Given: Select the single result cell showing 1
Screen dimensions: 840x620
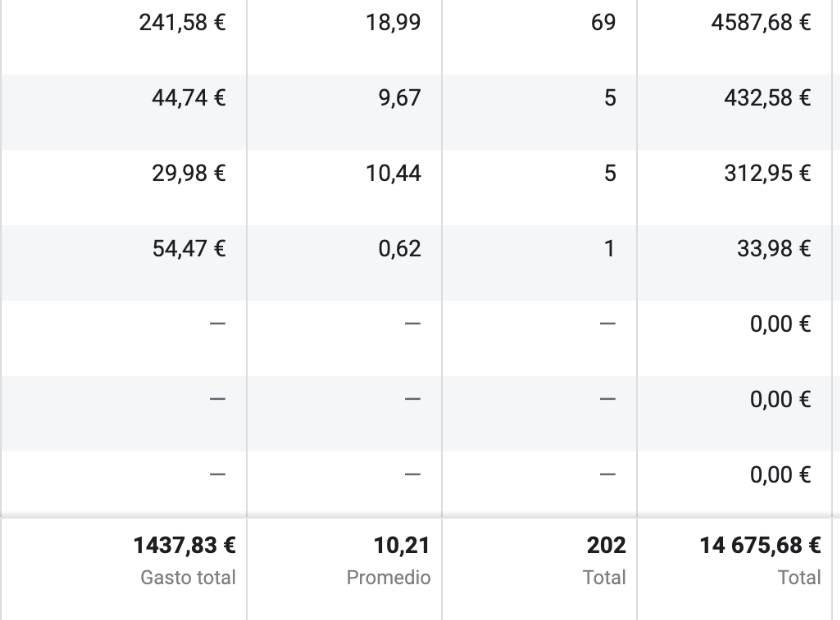Looking at the screenshot, I should click(x=539, y=249).
